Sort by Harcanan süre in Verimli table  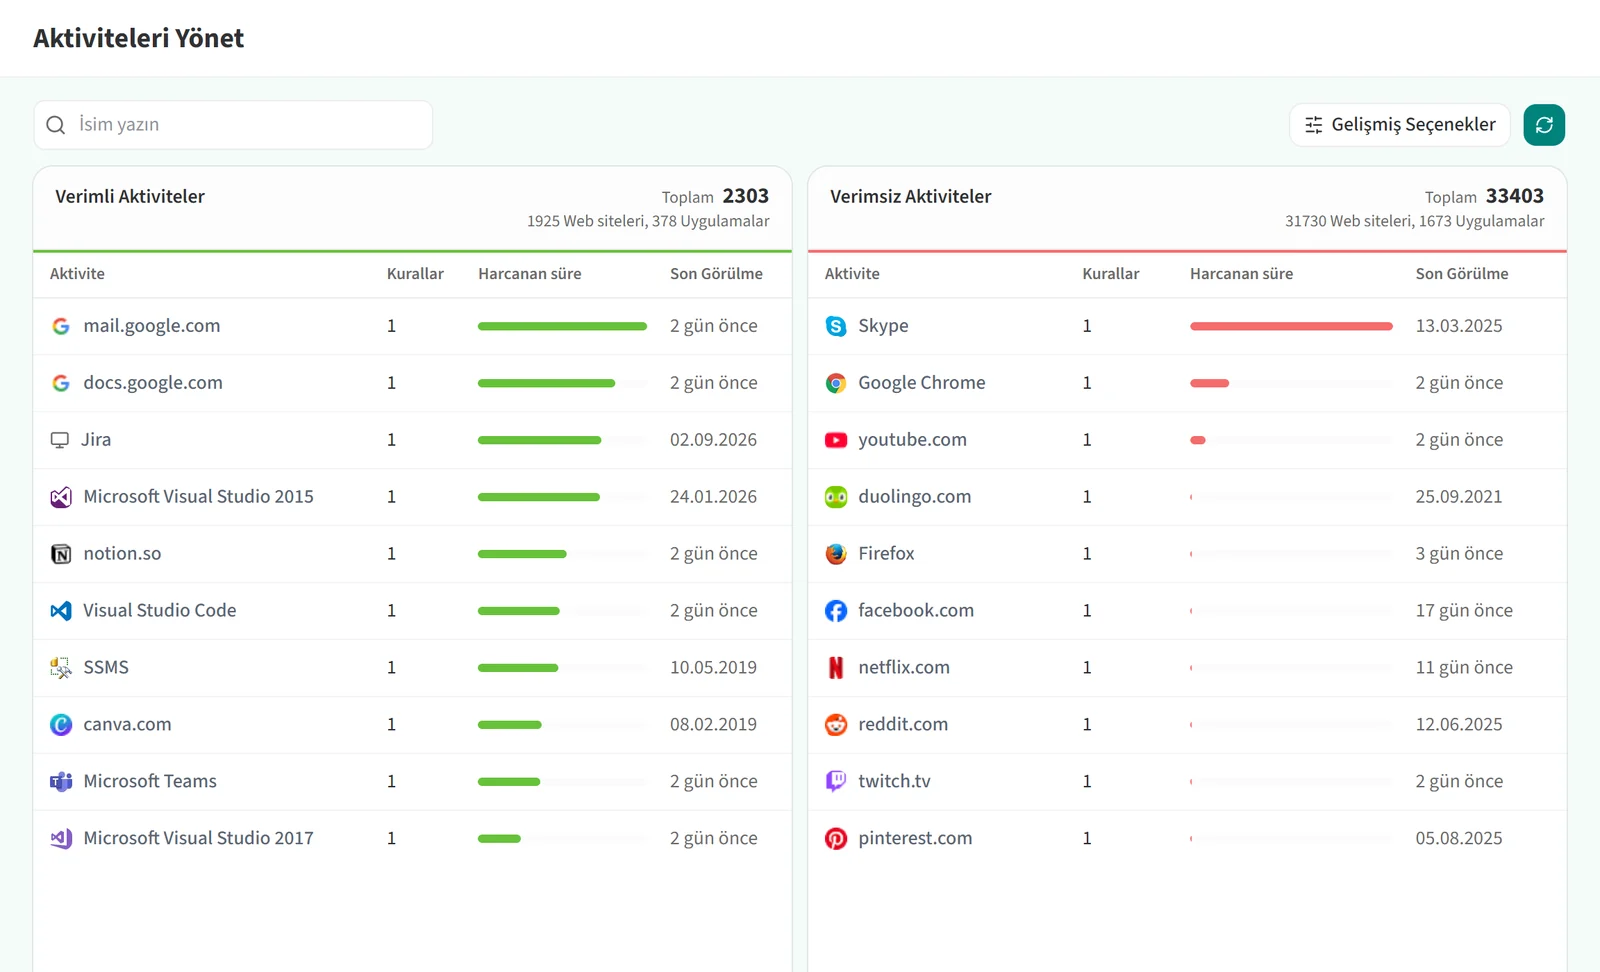click(530, 274)
